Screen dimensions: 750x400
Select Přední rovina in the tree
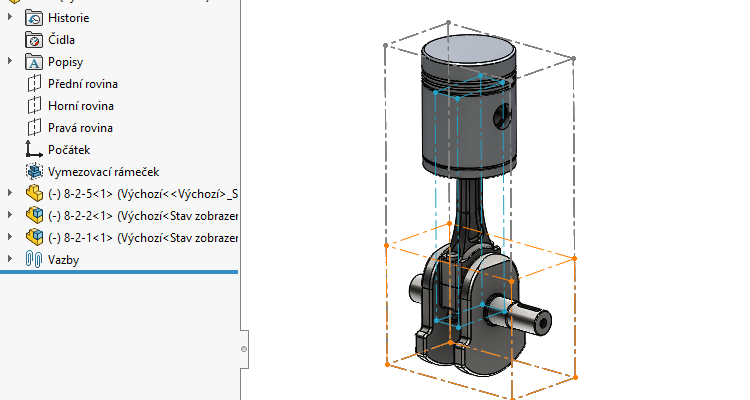(83, 84)
